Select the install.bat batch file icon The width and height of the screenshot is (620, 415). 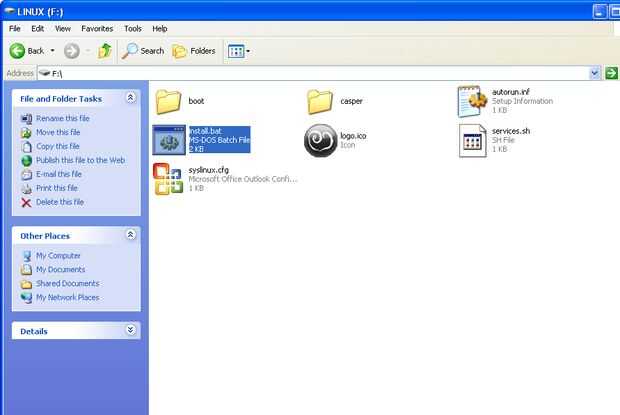169,140
